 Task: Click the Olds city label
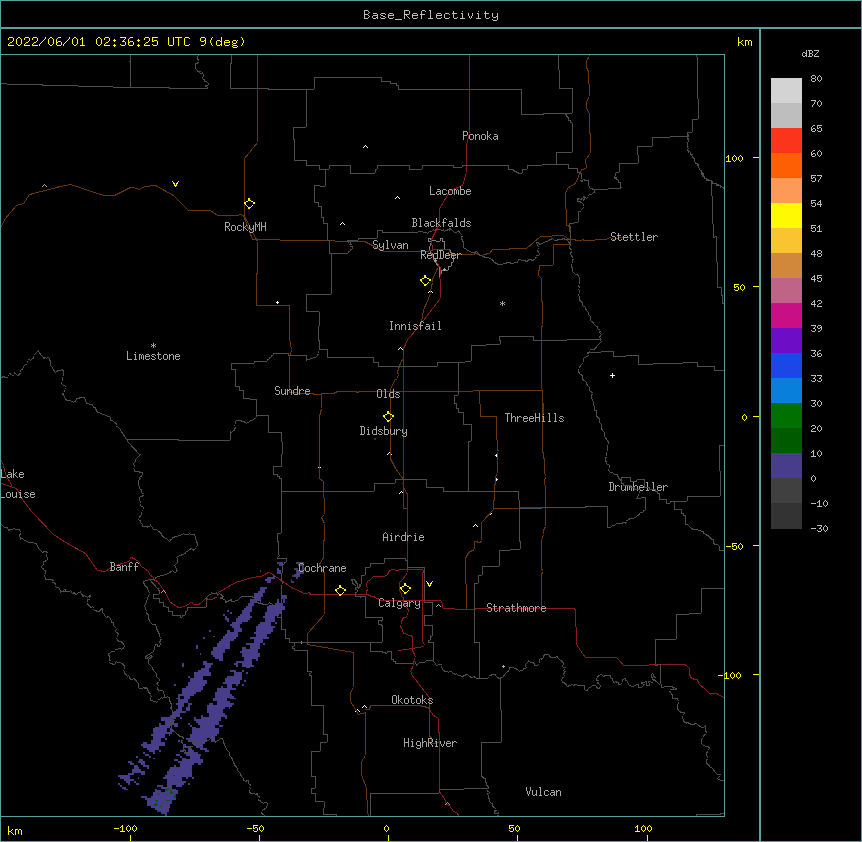[x=388, y=394]
